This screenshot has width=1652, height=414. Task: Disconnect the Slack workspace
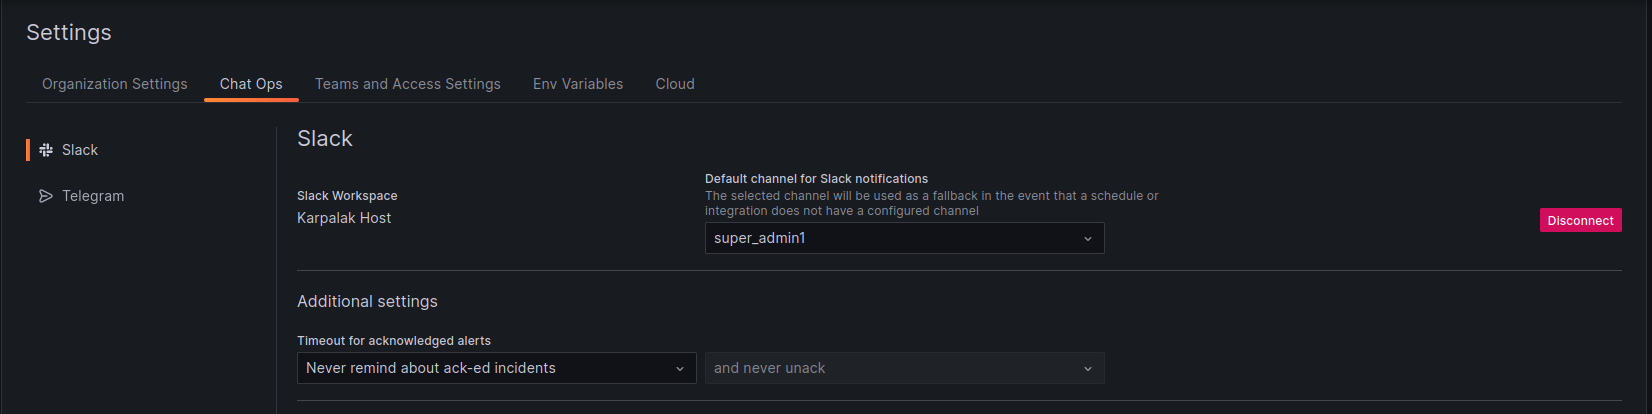click(x=1580, y=220)
